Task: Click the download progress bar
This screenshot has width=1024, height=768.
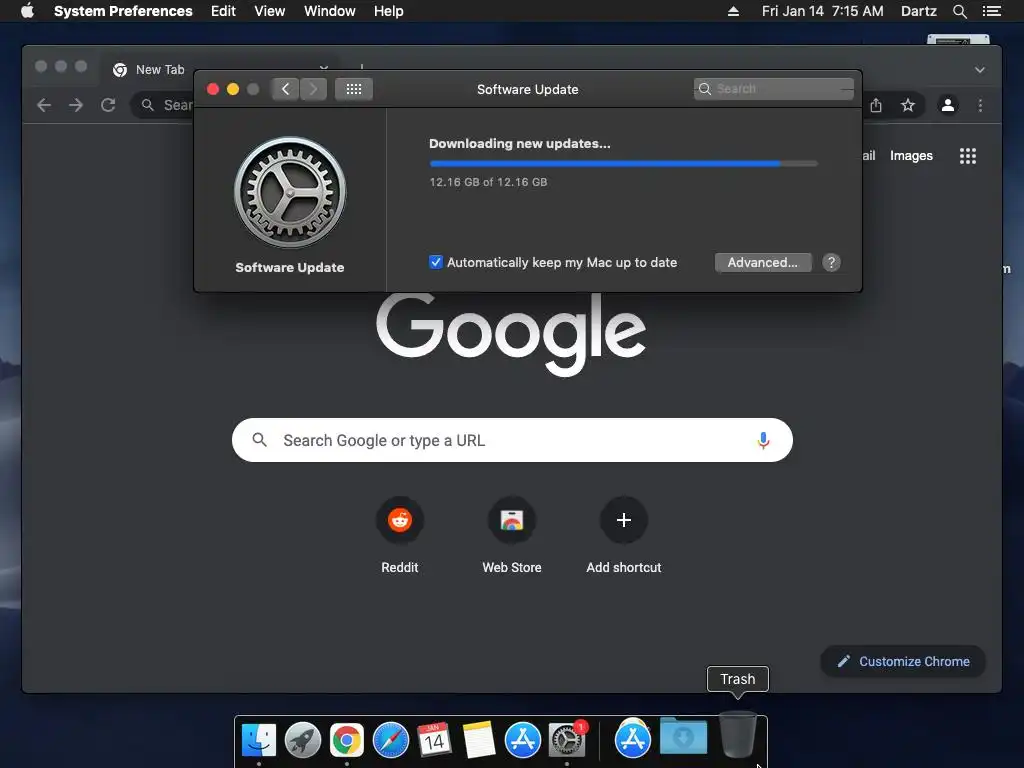Action: (623, 163)
